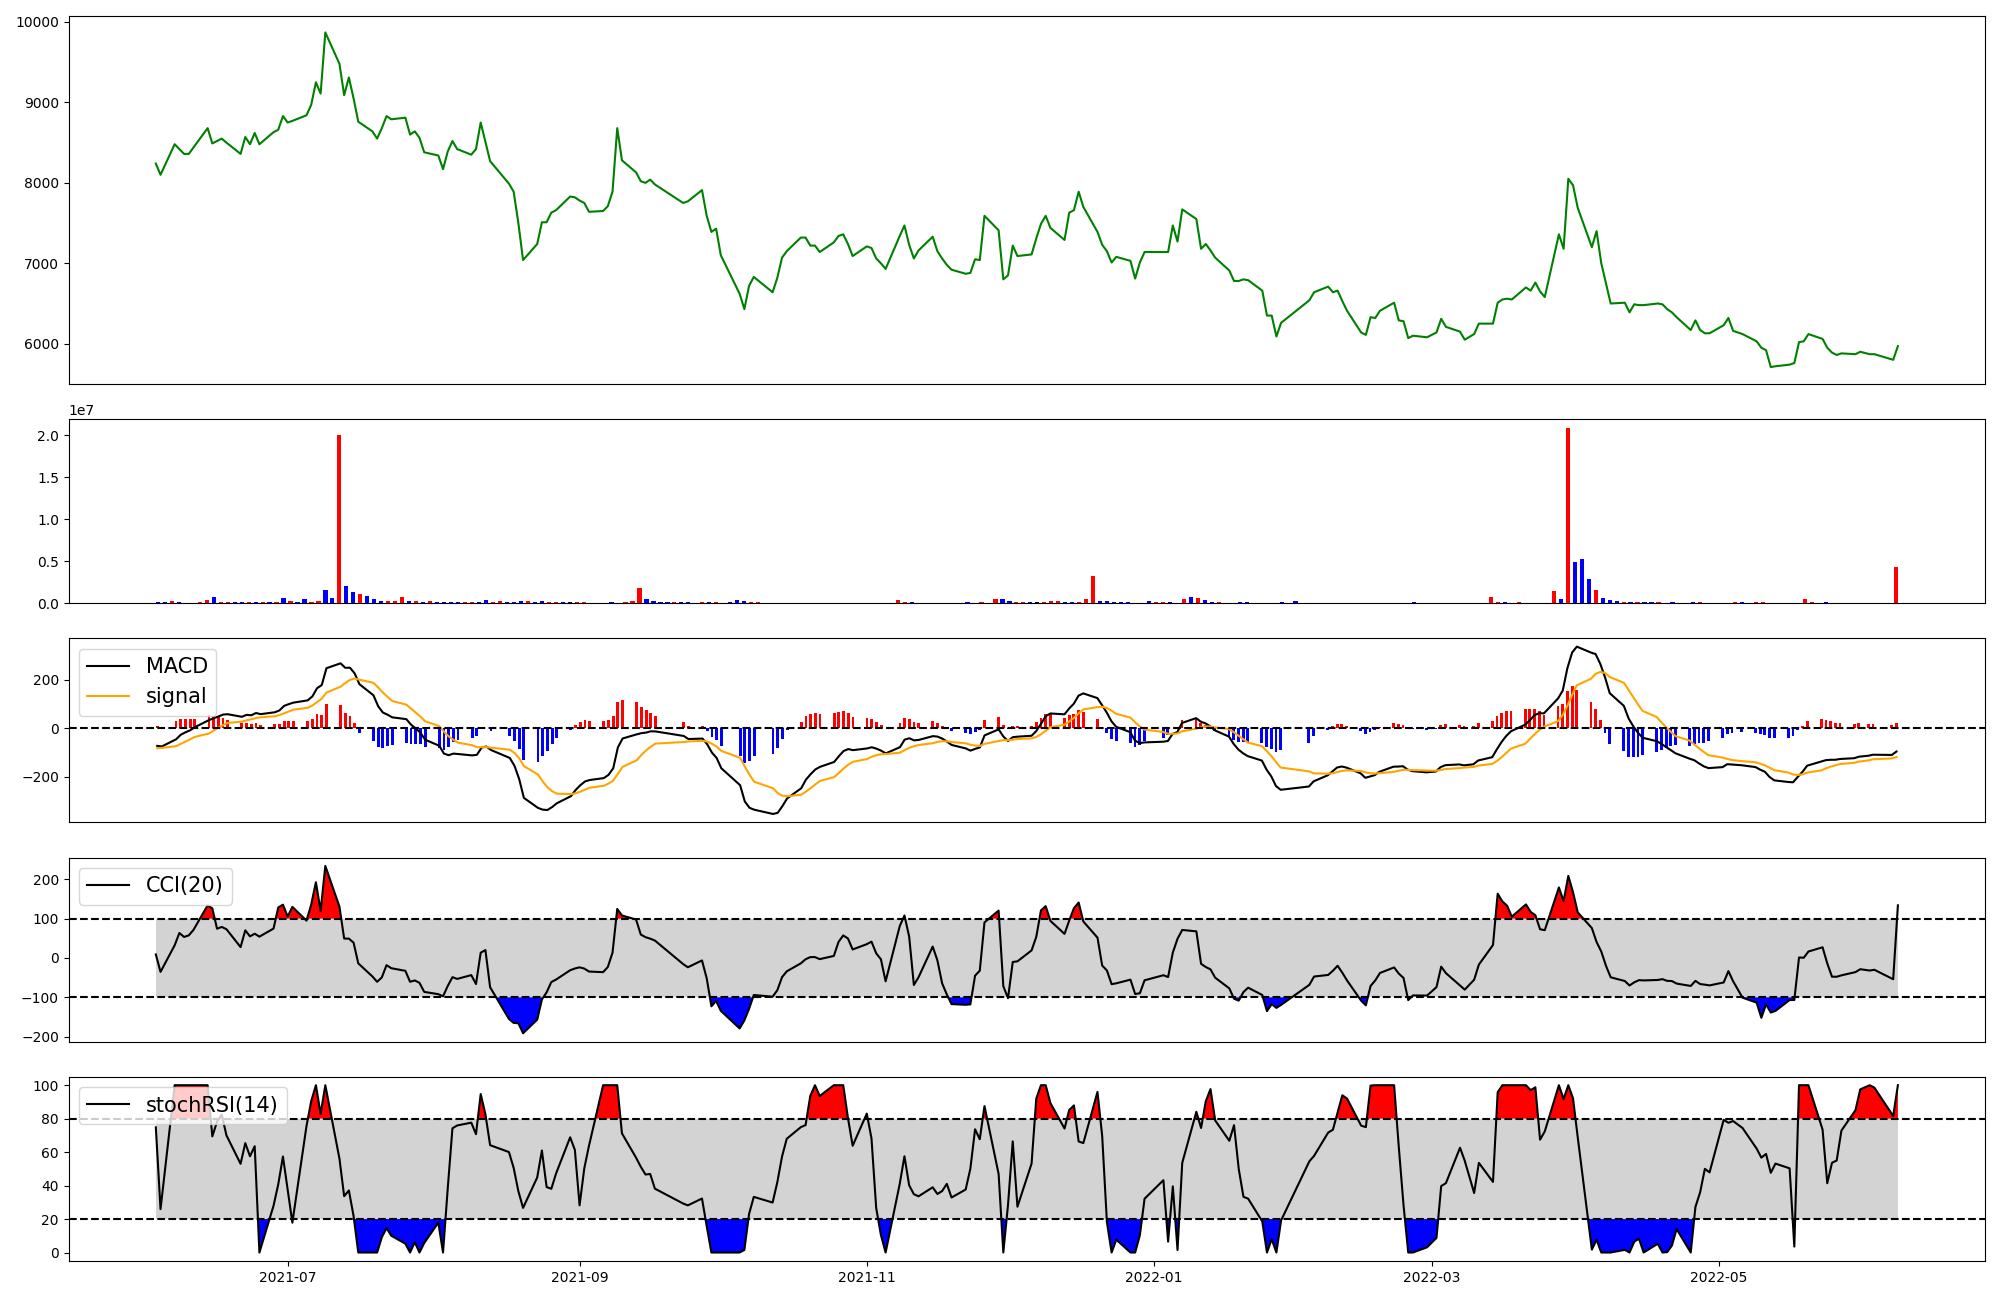Click the stochRSI(14) legend label
This screenshot has width=2000, height=1300.
210,1105
